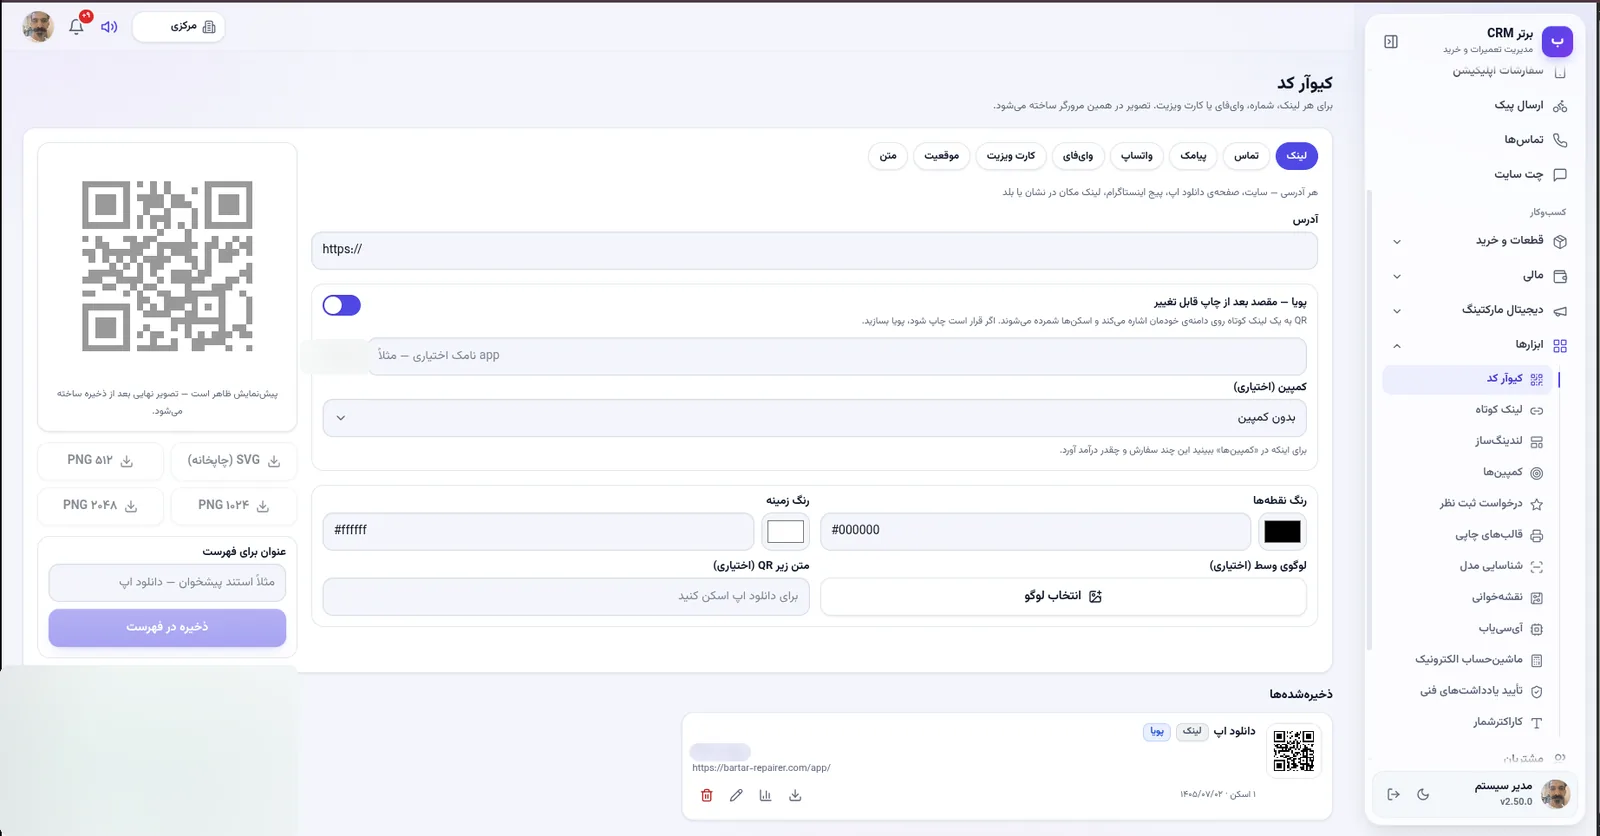The width and height of the screenshot is (1600, 836).
Task: Open user avatar at top left
Action: pyautogui.click(x=38, y=27)
